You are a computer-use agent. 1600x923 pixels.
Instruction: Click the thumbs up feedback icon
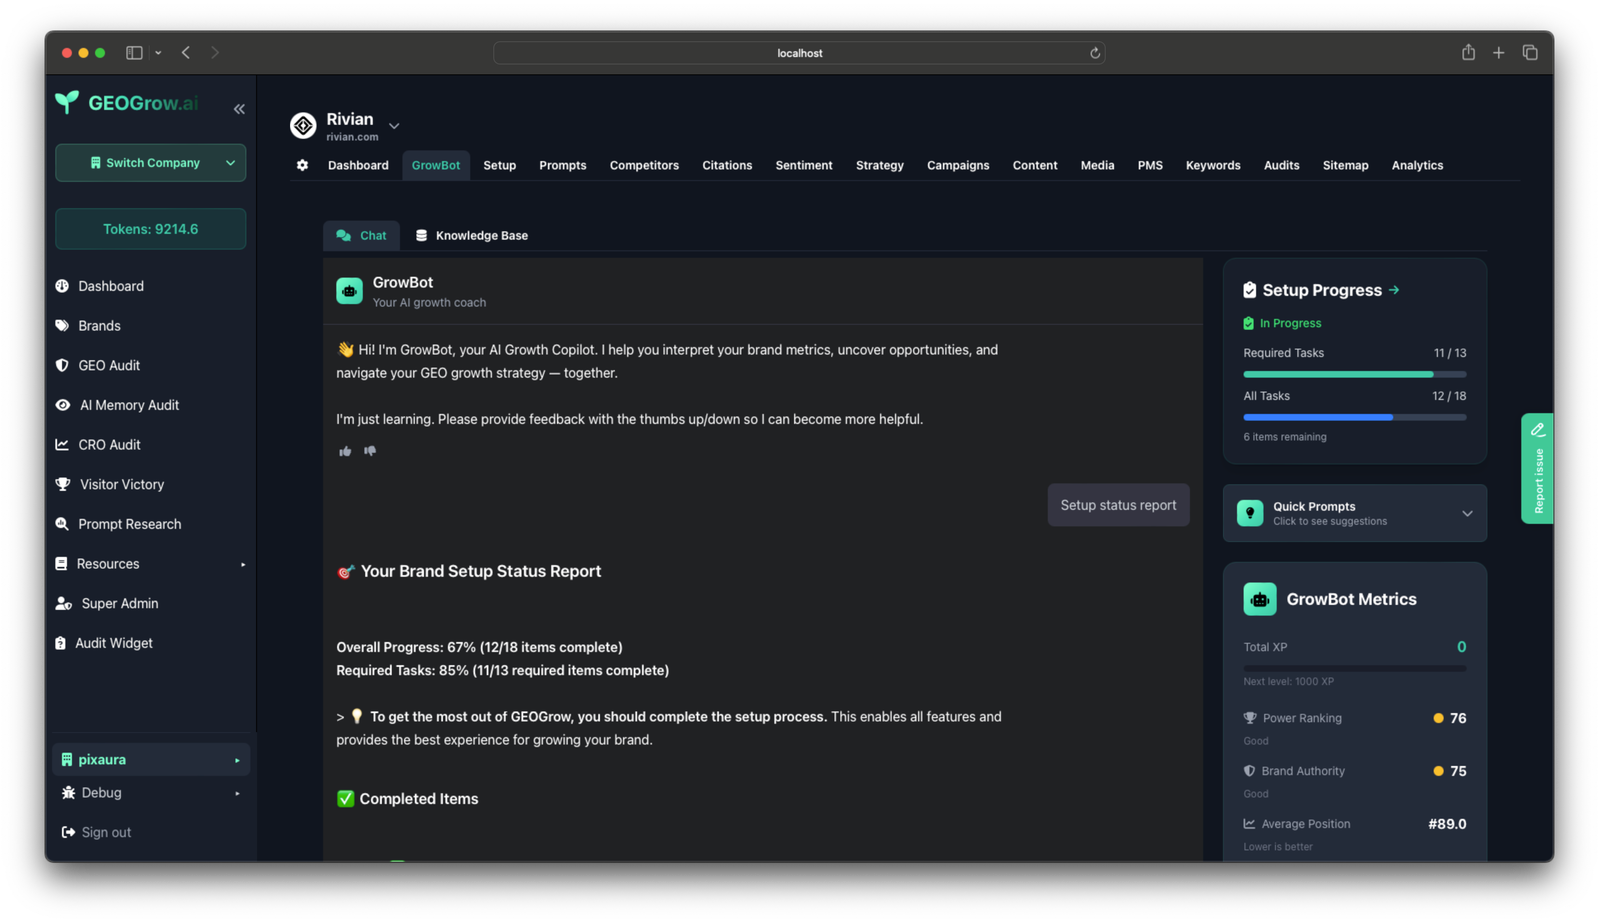click(x=345, y=451)
